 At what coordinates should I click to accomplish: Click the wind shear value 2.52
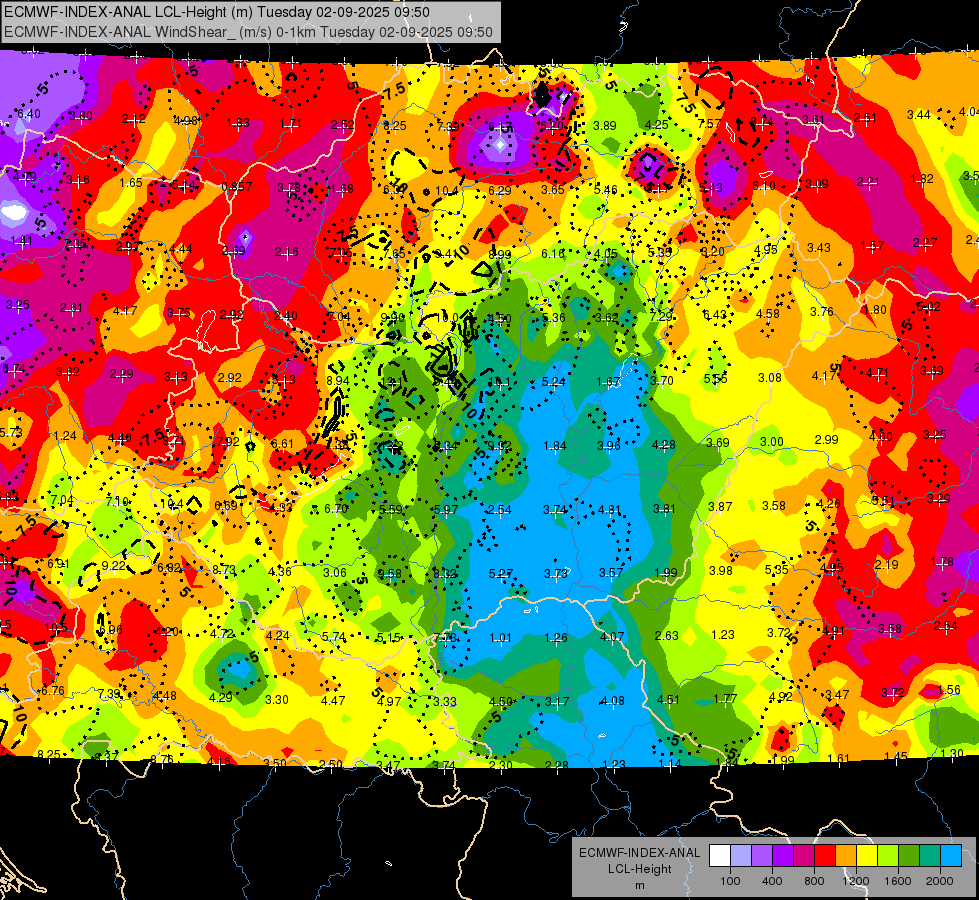coord(343,125)
